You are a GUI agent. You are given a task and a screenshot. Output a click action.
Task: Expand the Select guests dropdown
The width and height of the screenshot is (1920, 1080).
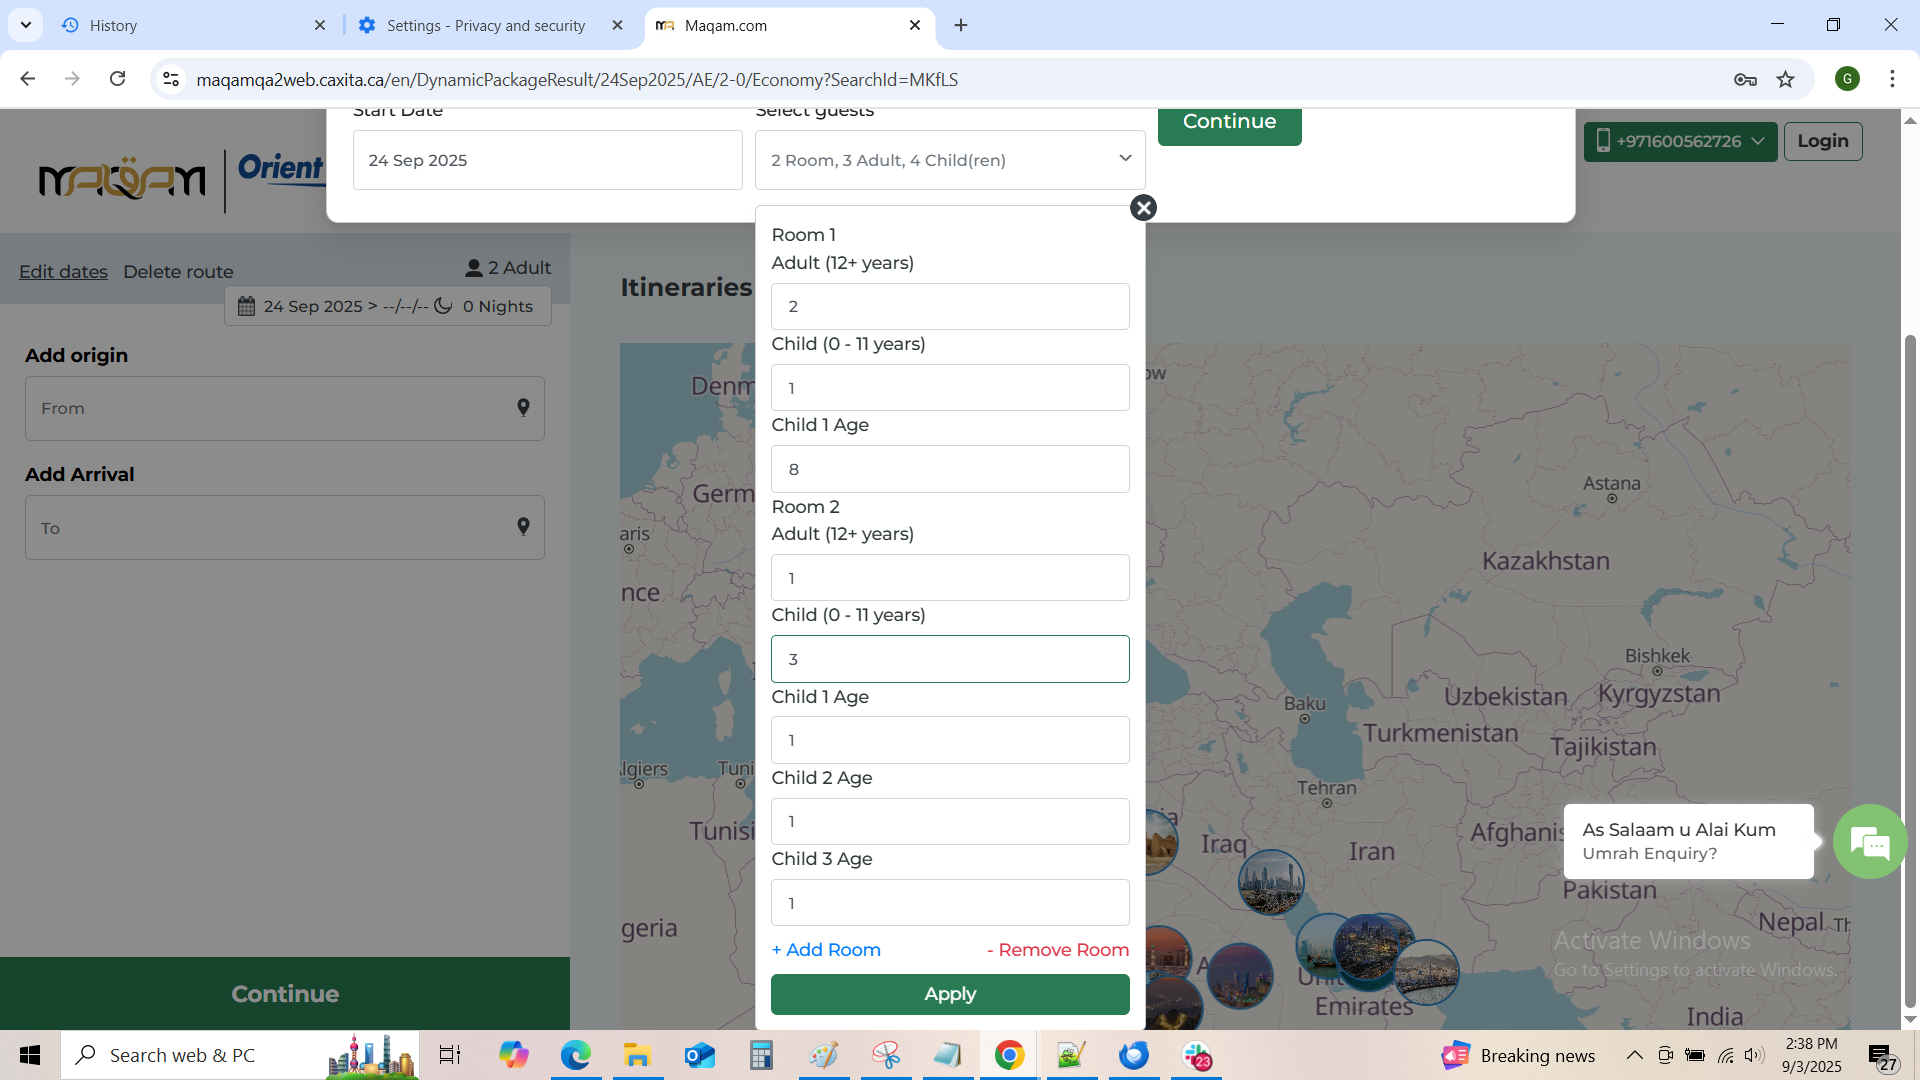[x=949, y=160]
